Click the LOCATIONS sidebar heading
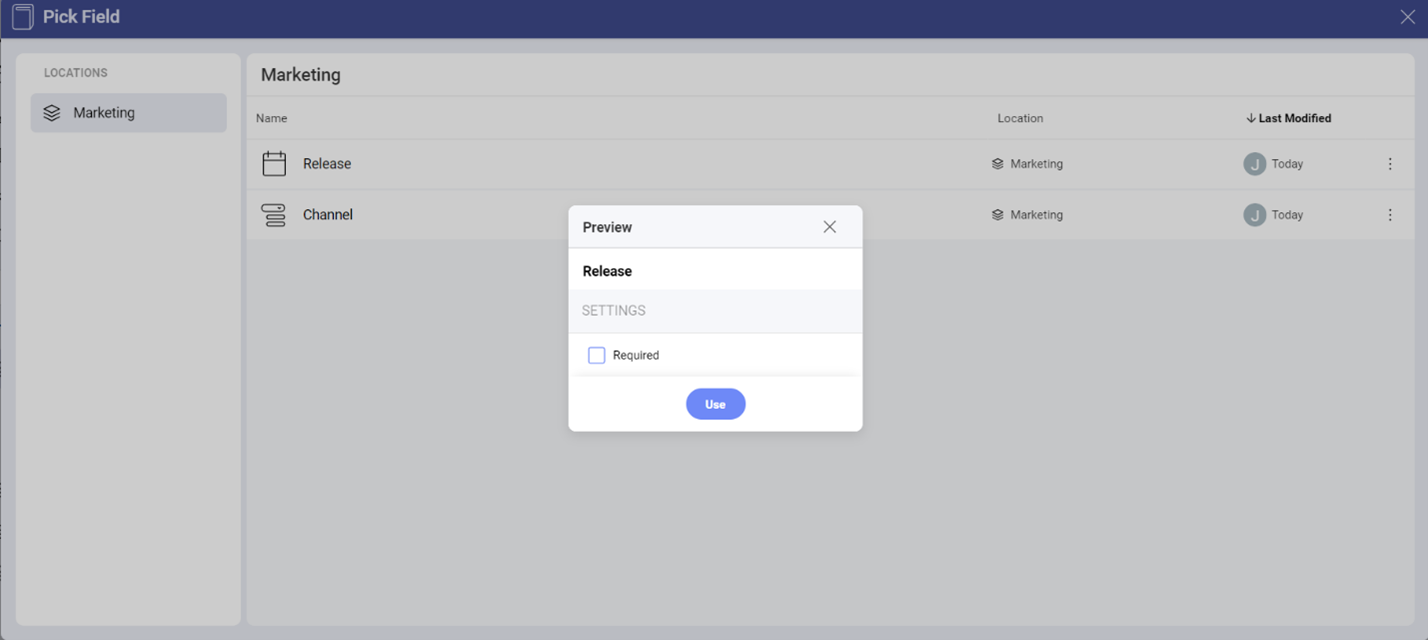Screen dimensions: 1428x640 tap(76, 73)
